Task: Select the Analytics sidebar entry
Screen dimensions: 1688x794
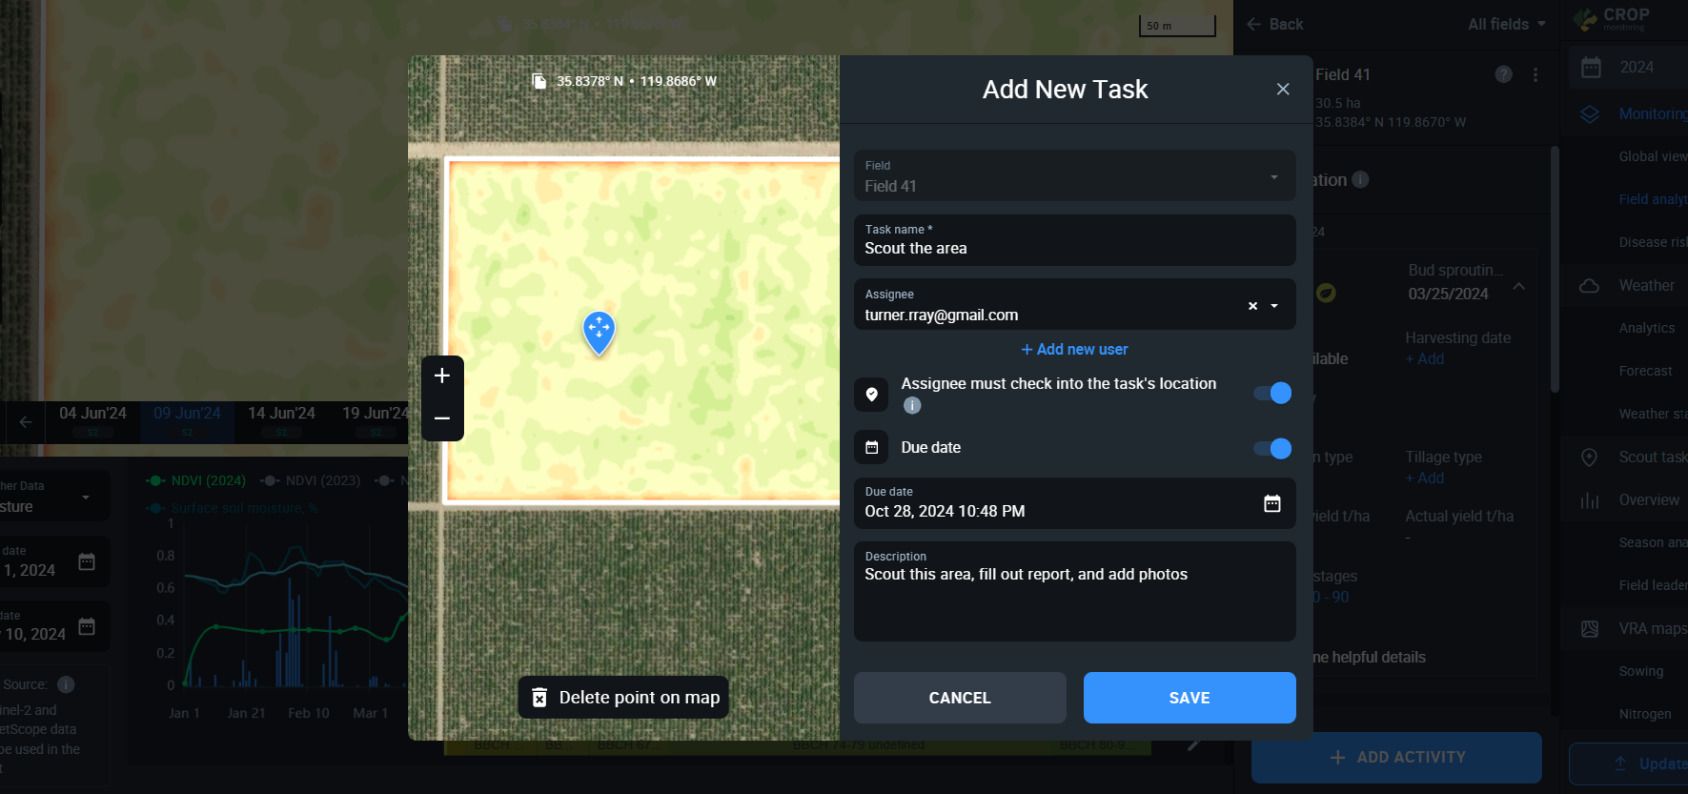Action: tap(1646, 328)
